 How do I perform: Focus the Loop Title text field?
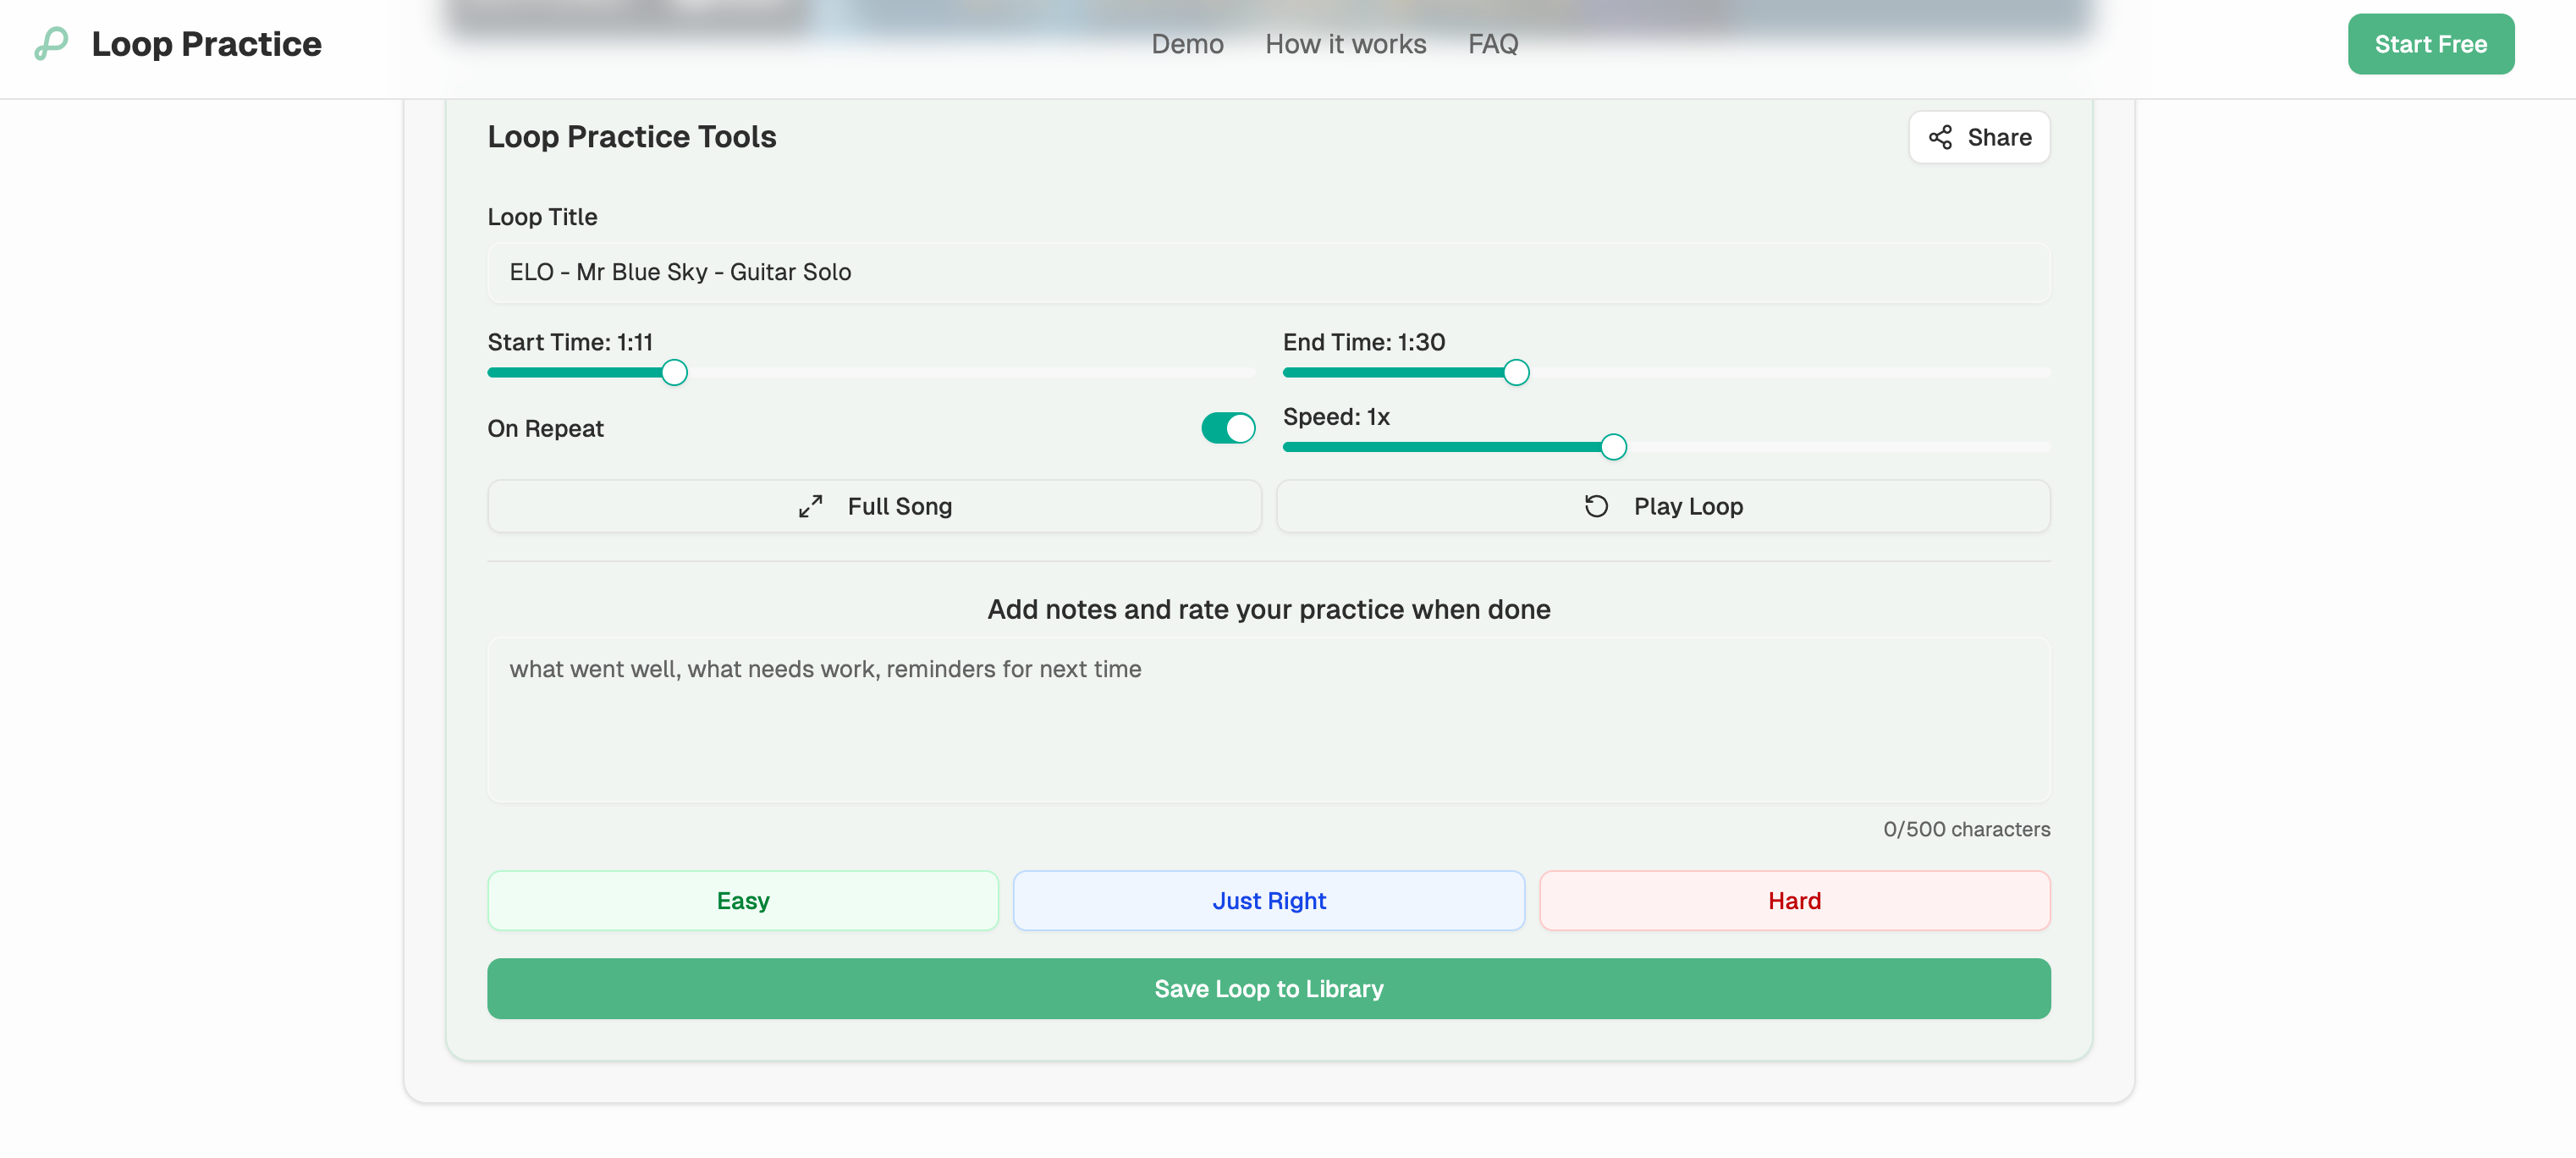(x=1268, y=272)
